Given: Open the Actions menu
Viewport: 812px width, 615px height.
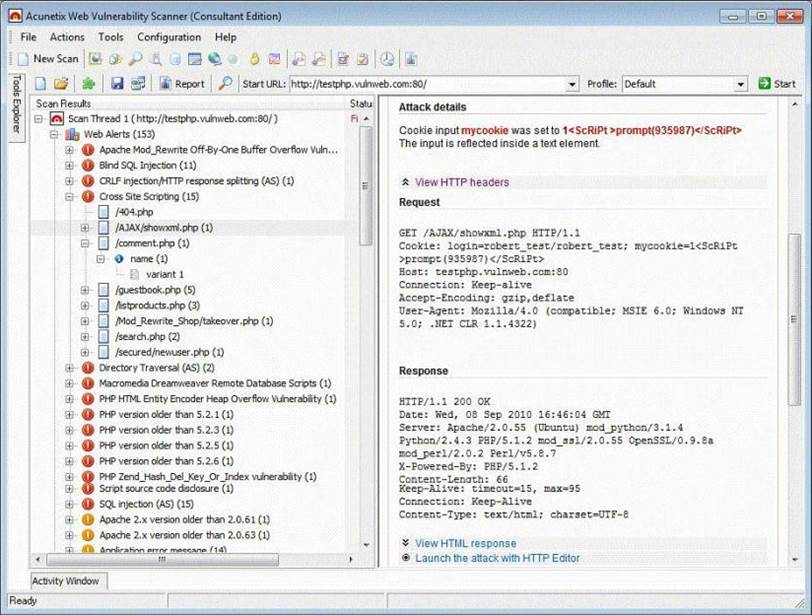Looking at the screenshot, I should 68,37.
